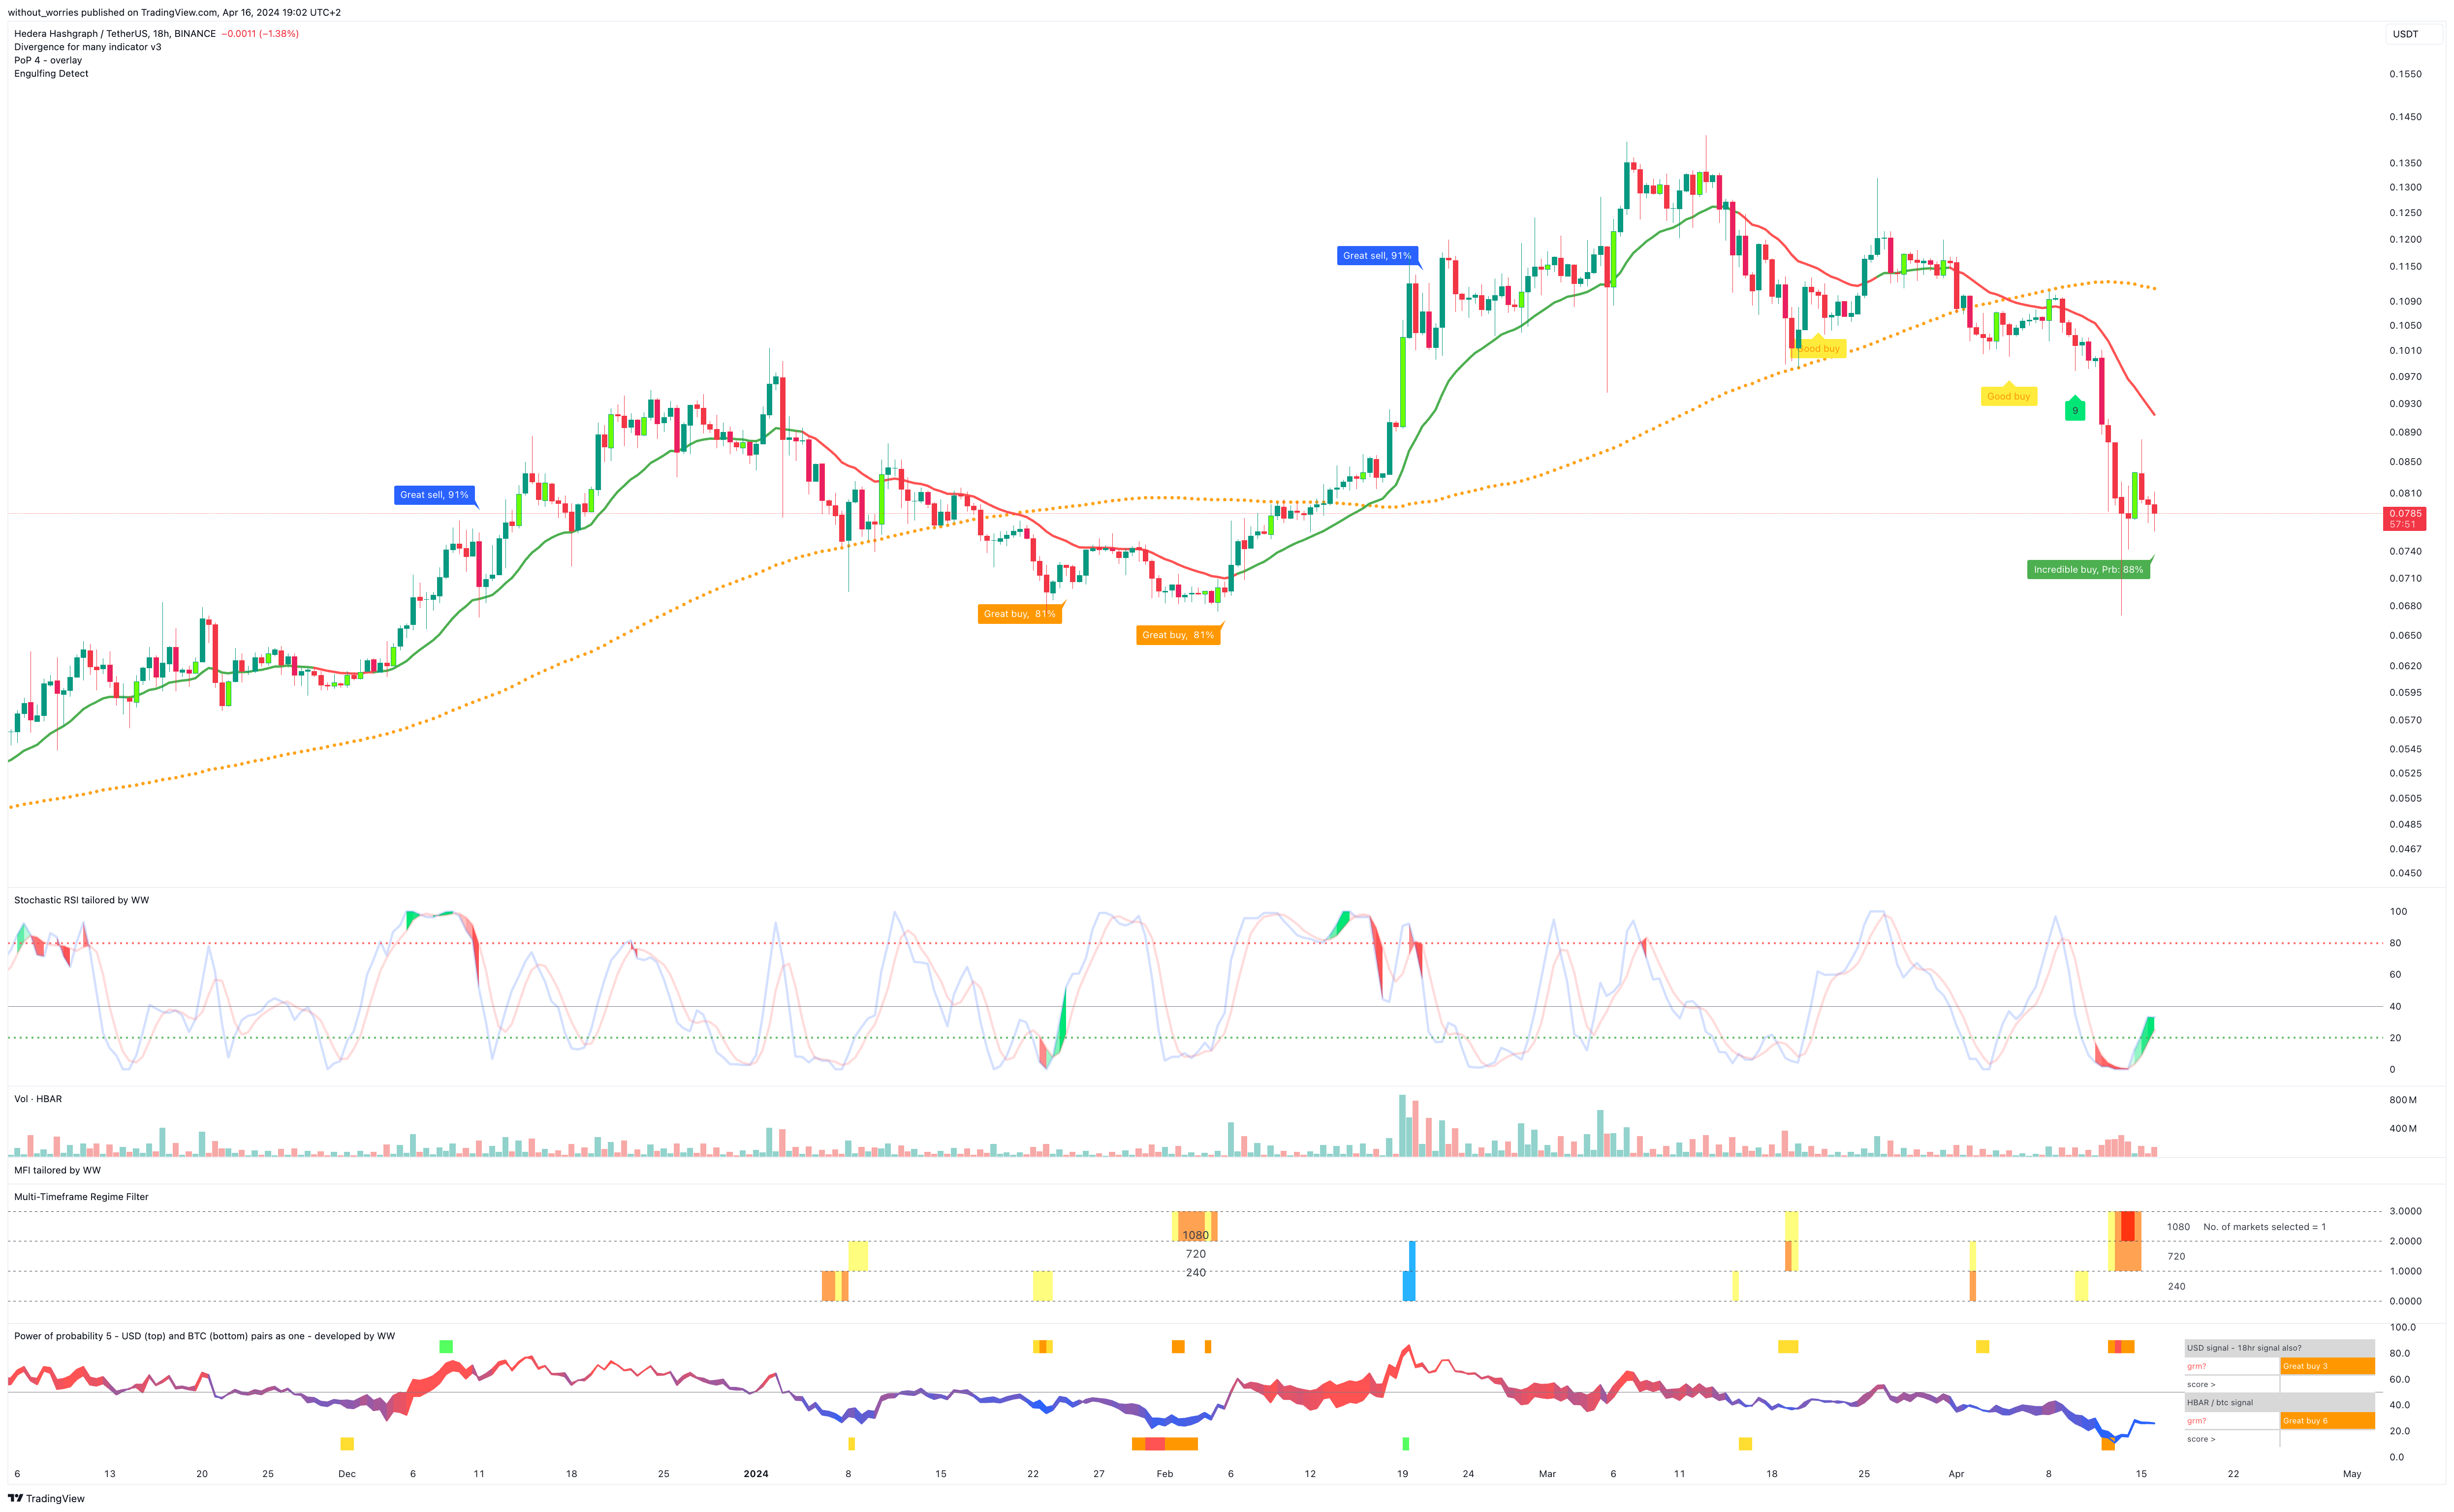Click the 0.0450 price axis label

pos(2406,873)
